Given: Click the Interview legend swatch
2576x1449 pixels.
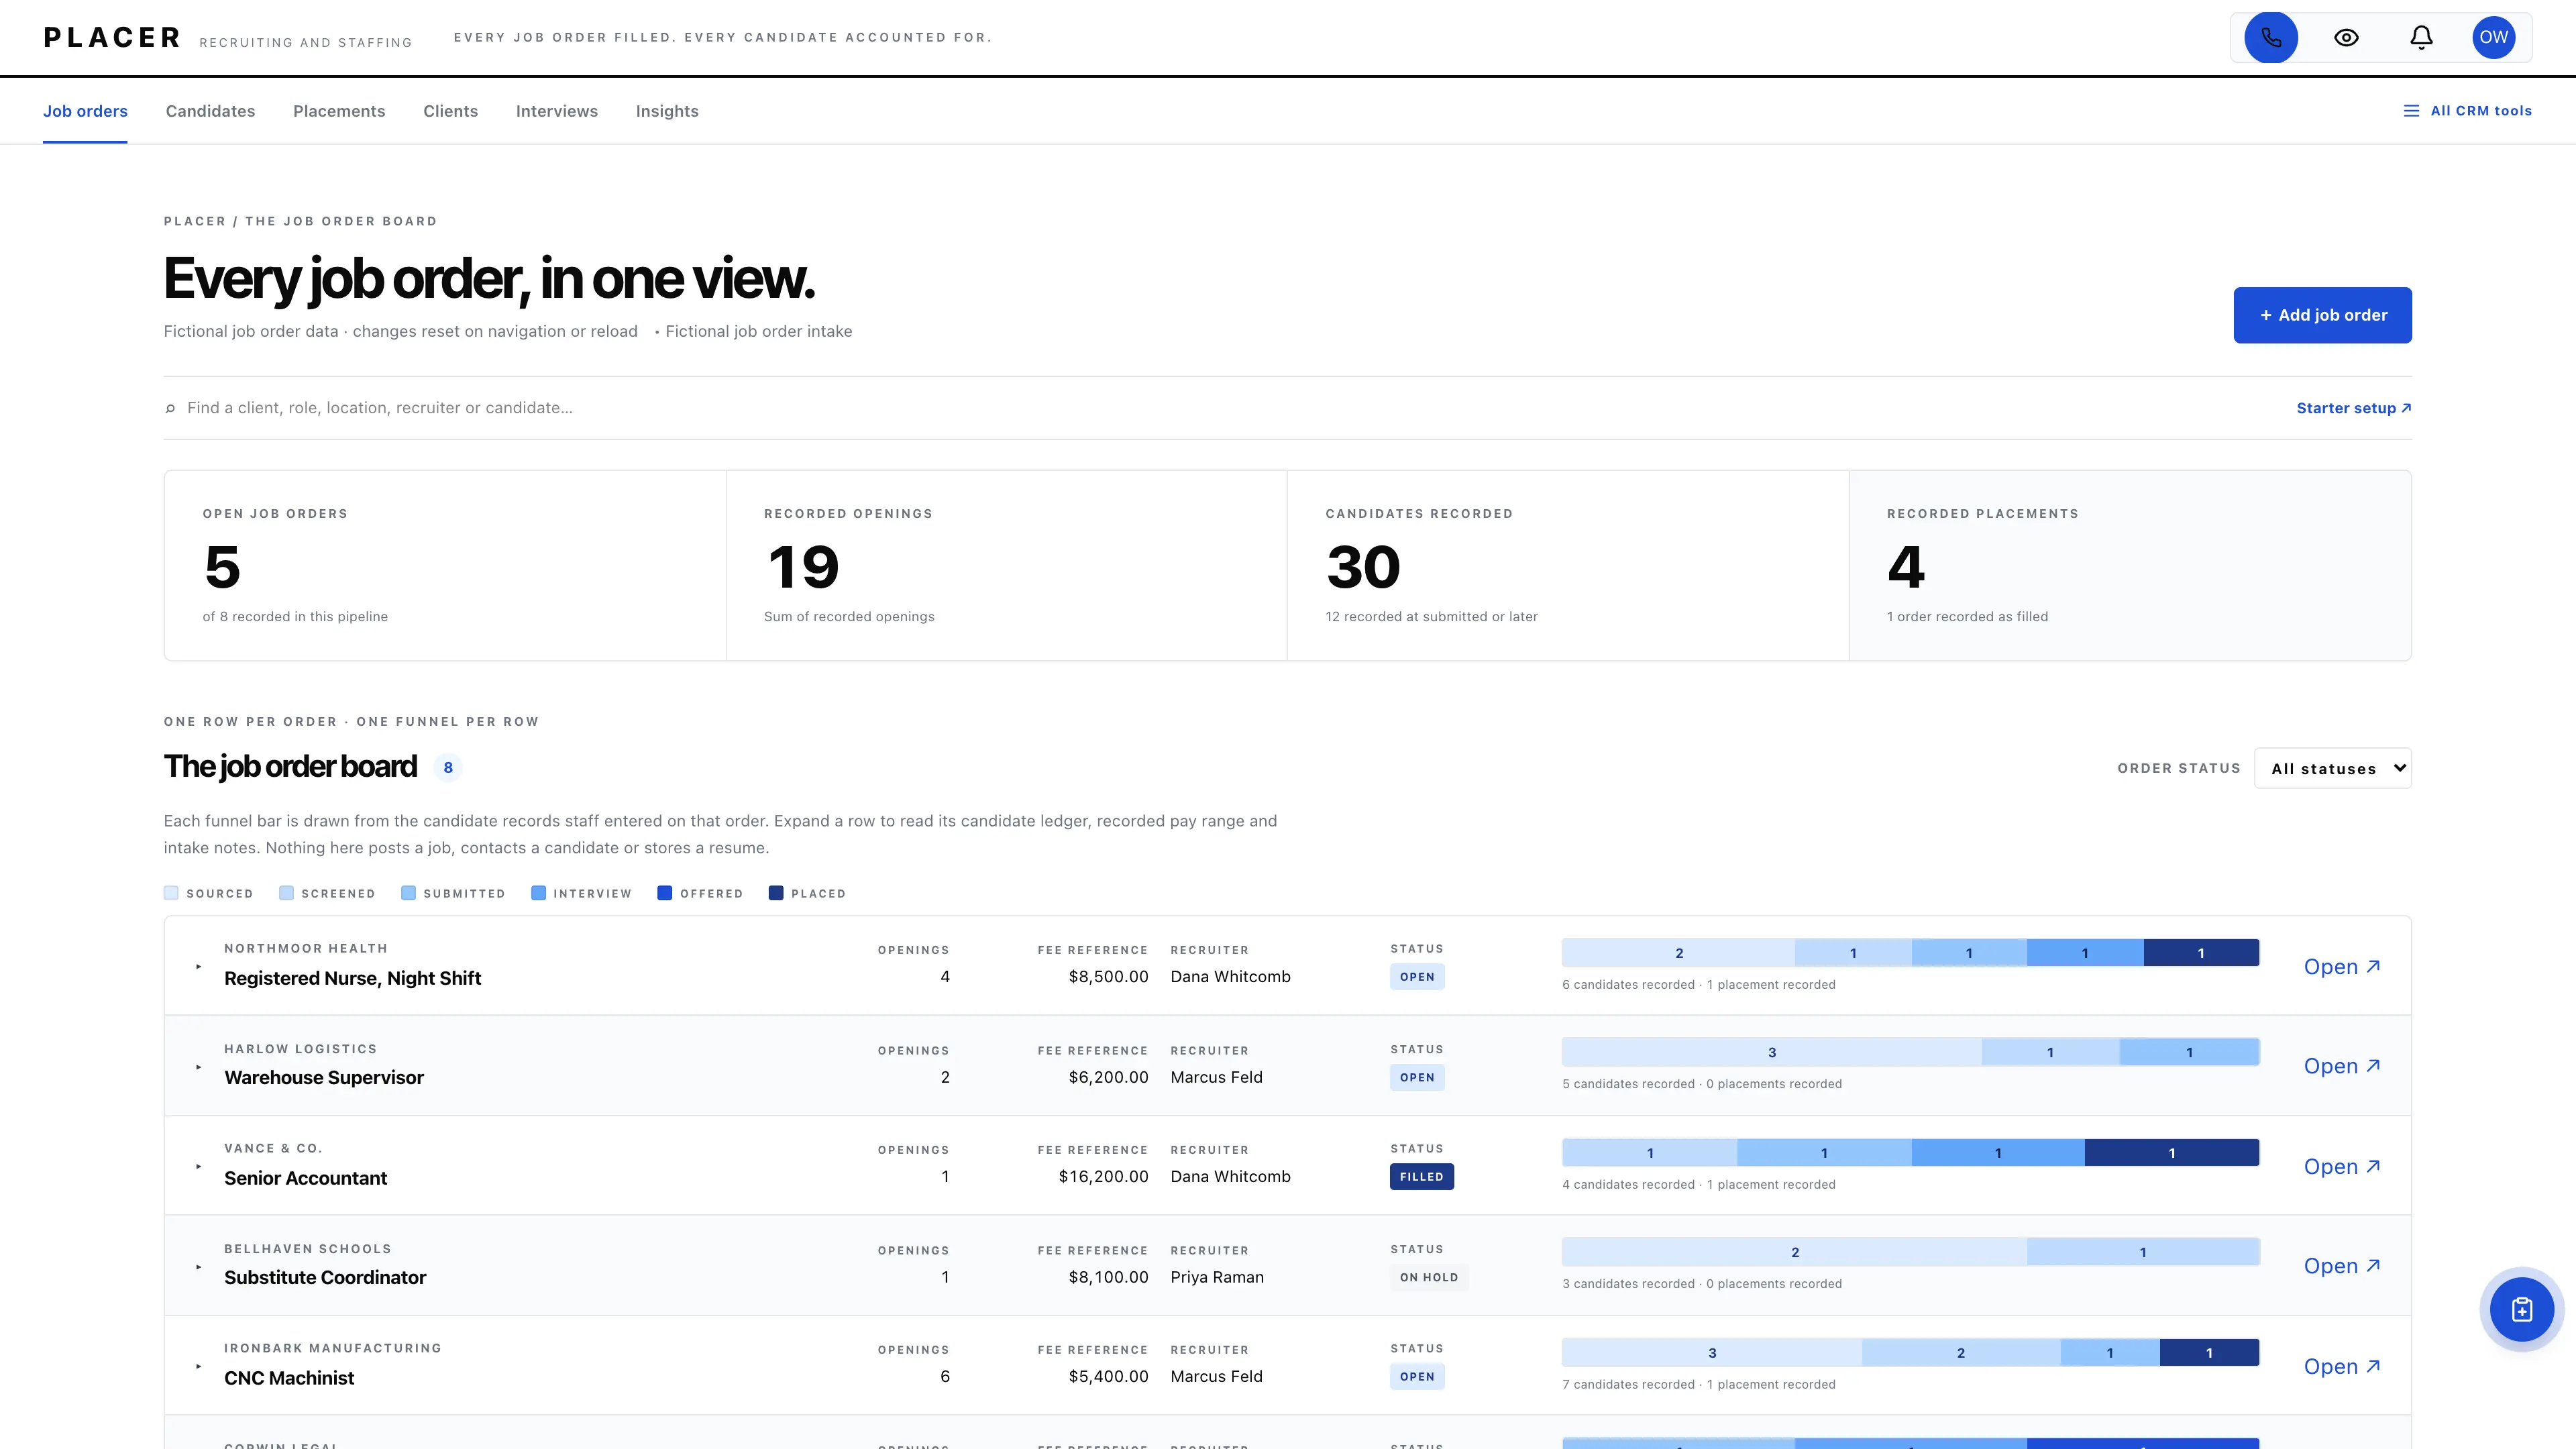Looking at the screenshot, I should [x=538, y=893].
